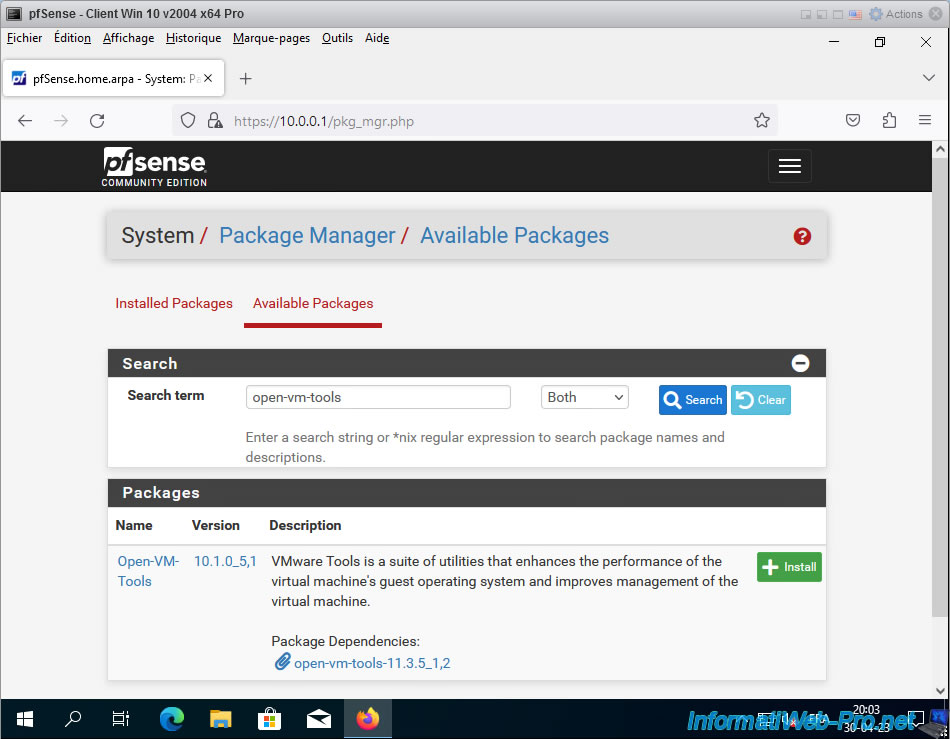Click the URL address bar
This screenshot has height=739, width=950.
click(x=473, y=121)
